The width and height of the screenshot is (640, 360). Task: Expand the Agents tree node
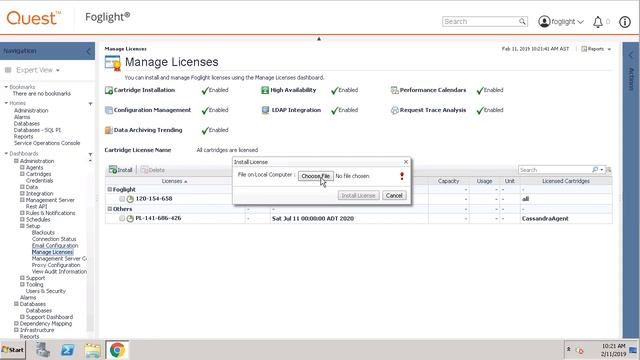[22, 167]
